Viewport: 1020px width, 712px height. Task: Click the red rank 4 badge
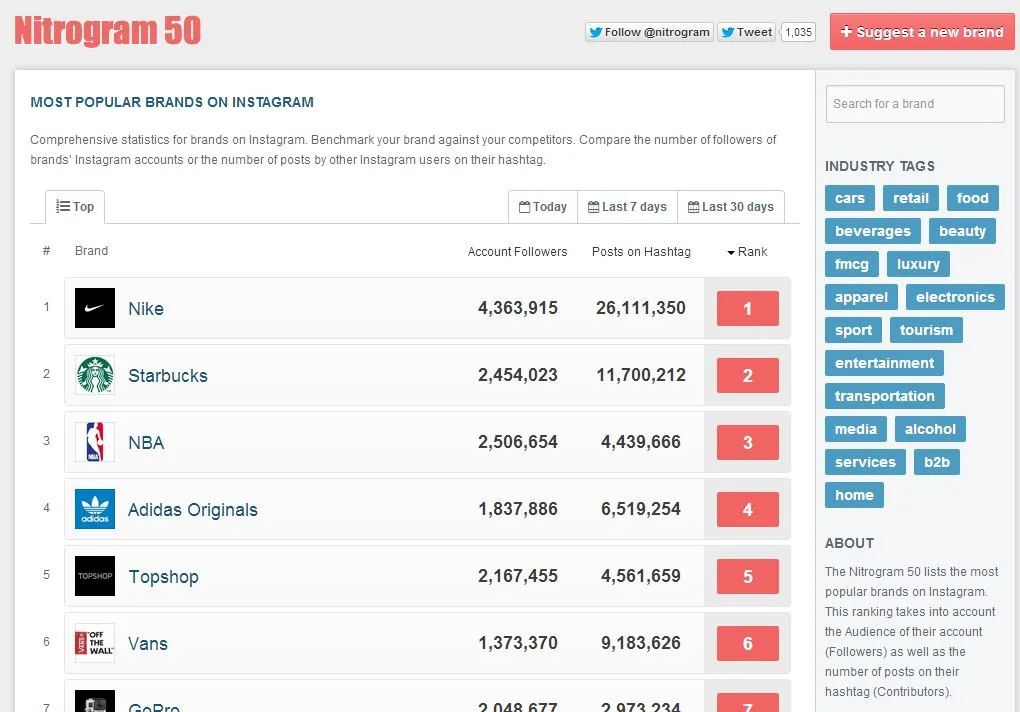747,509
